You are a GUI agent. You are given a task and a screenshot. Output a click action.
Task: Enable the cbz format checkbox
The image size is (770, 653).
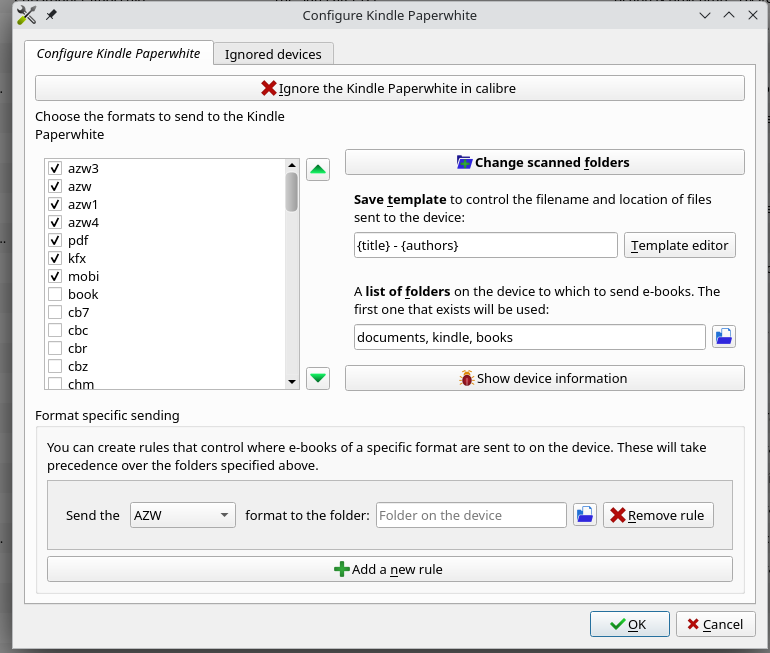click(55, 366)
